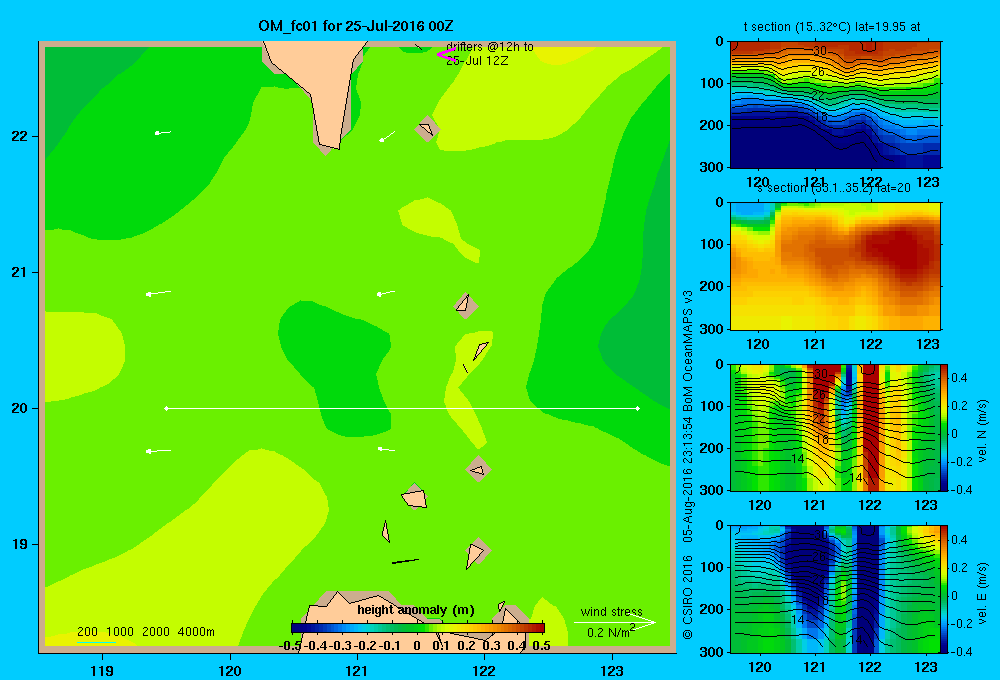Viewport: 1000px width, 680px height.
Task: Select the white current arrow near 20.8N 119.4E
Action: 158,293
